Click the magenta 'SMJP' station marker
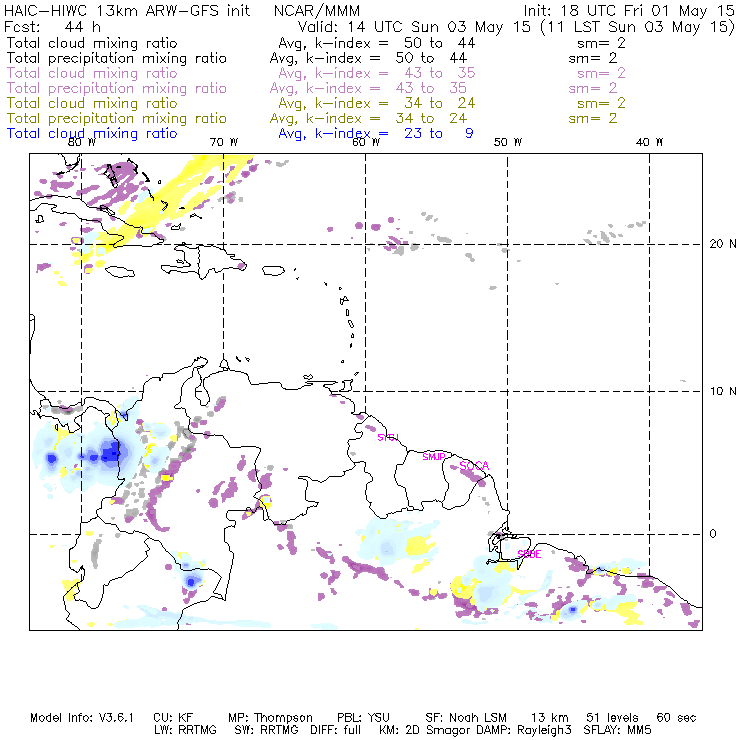The height and width of the screenshot is (740, 740). coord(434,457)
